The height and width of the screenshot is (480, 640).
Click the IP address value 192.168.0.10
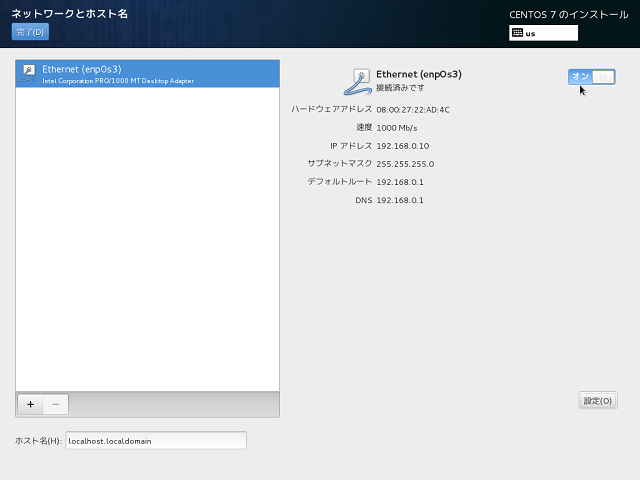pyautogui.click(x=406, y=146)
